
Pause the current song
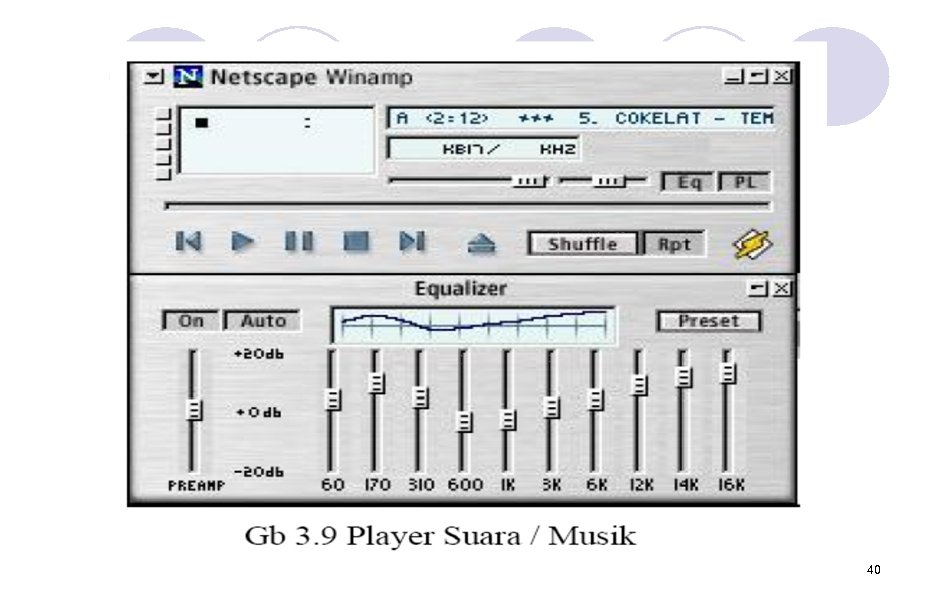[299, 242]
